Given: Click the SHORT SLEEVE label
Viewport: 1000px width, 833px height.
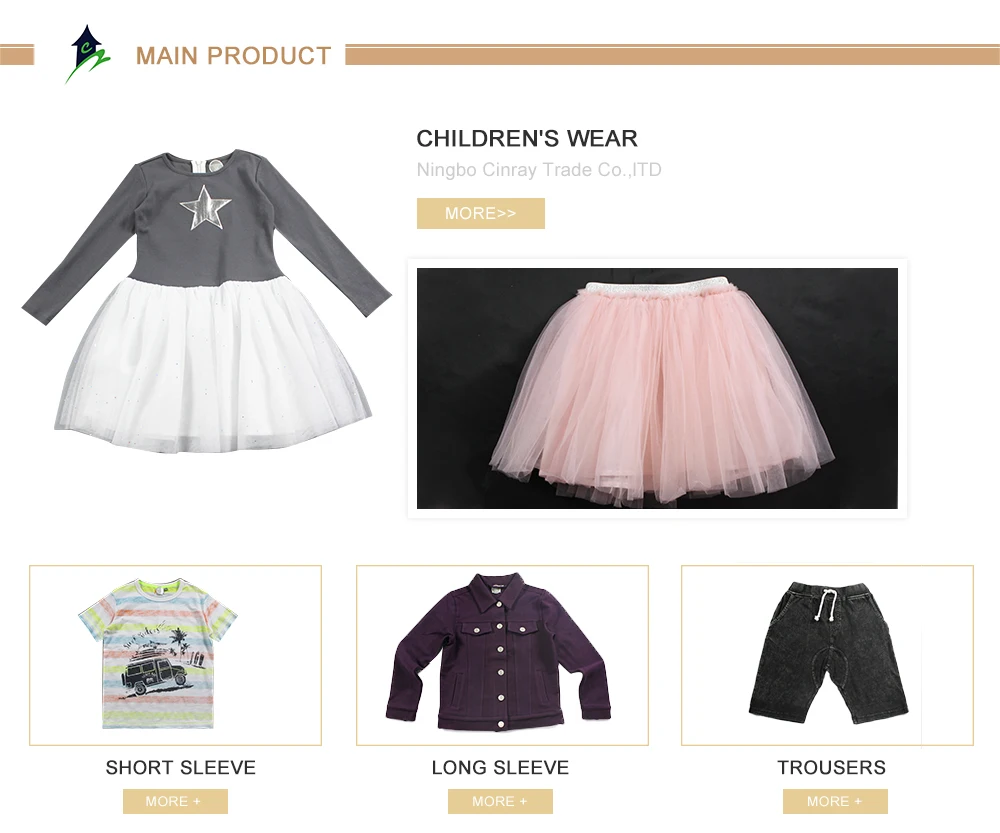Looking at the screenshot, I should [180, 767].
